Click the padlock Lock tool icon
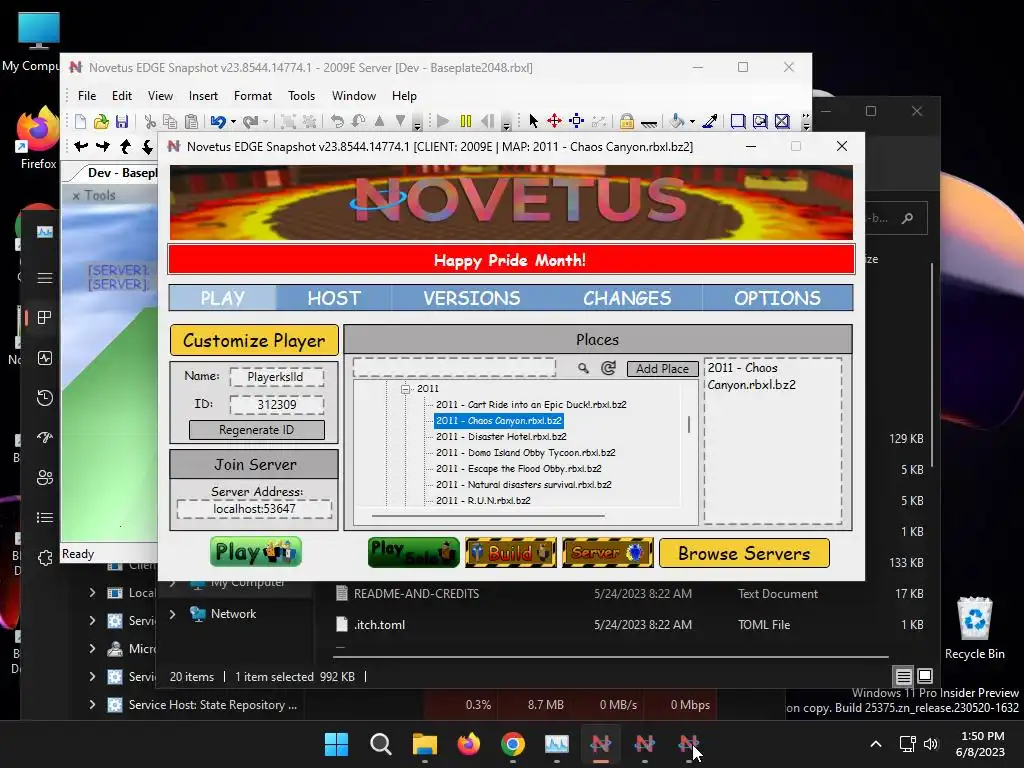The height and width of the screenshot is (768, 1024). click(627, 121)
